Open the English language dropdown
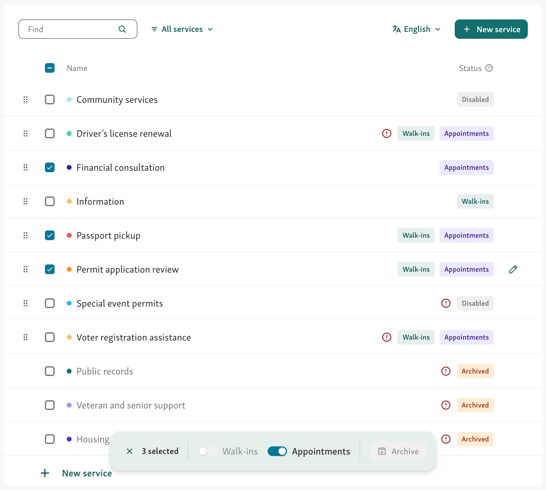The image size is (546, 490). (416, 29)
